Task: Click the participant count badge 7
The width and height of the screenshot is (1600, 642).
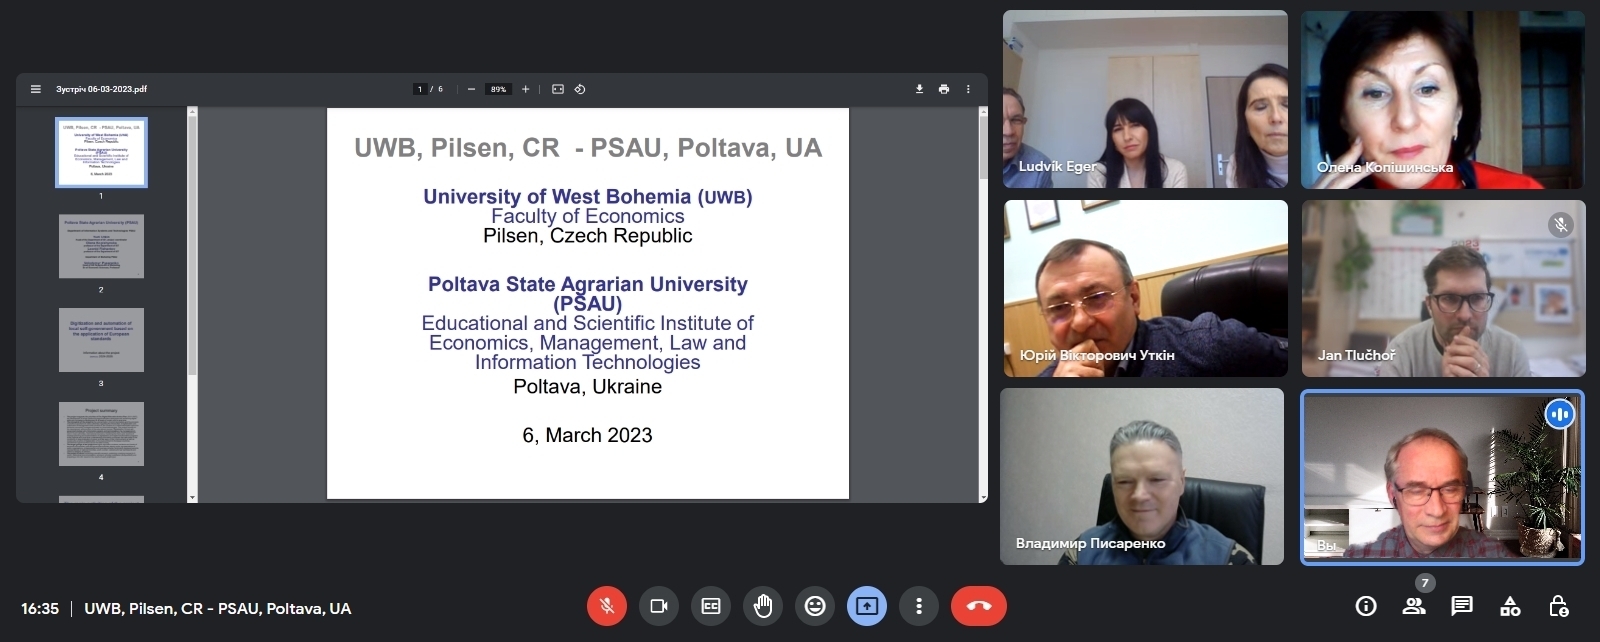Action: click(1425, 583)
